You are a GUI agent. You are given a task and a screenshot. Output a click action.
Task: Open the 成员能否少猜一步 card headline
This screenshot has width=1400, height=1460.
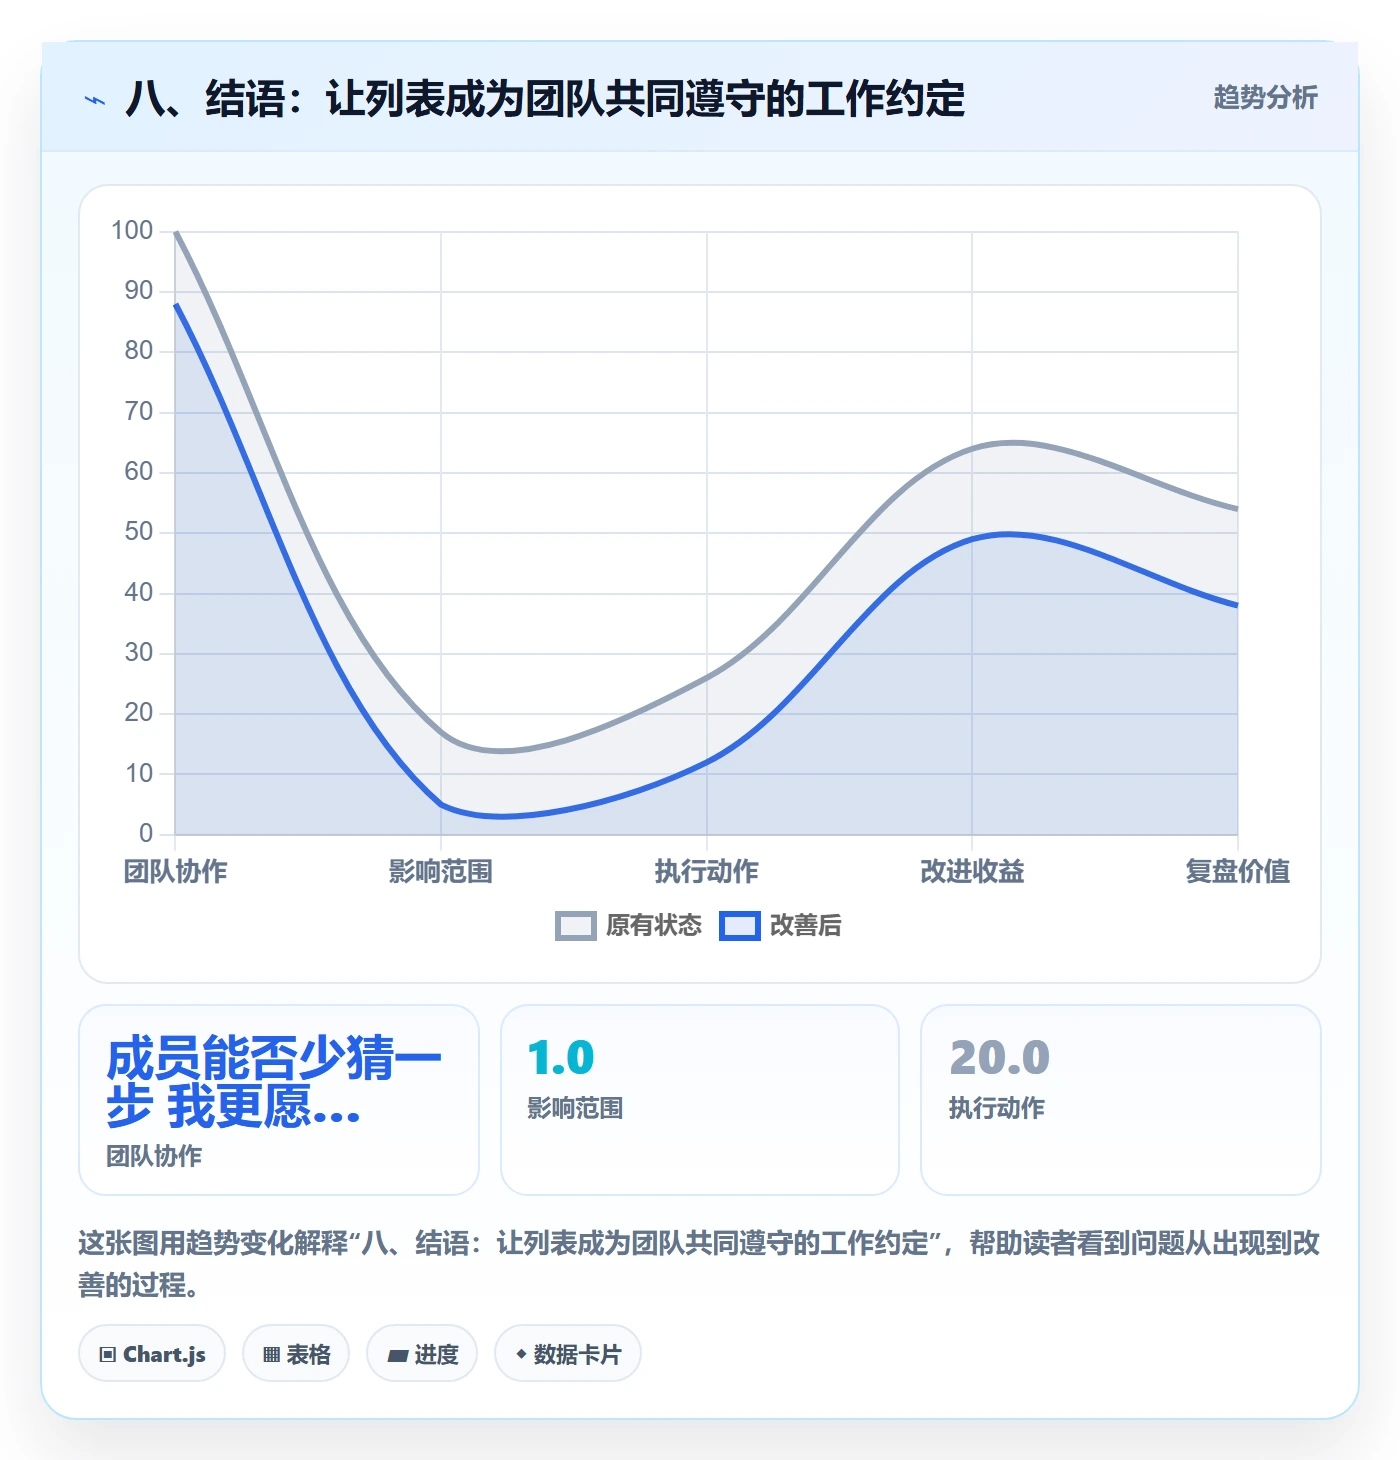click(x=274, y=1082)
